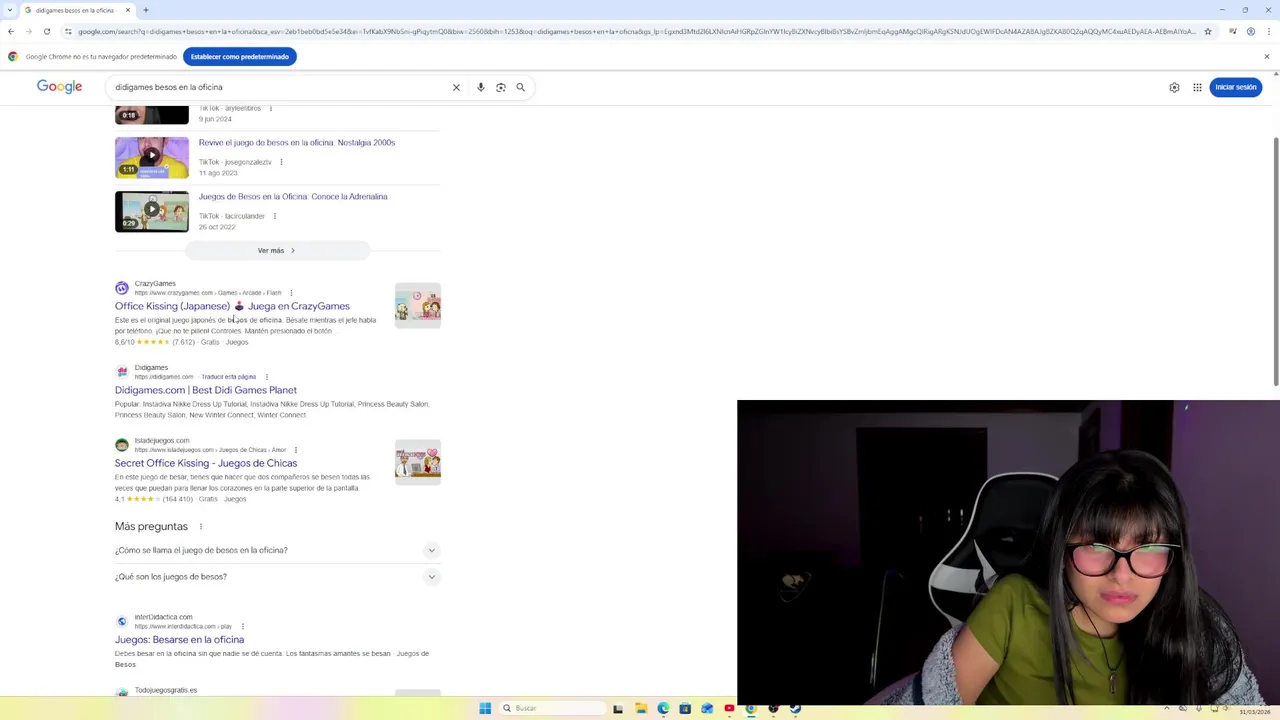Screen dimensions: 1280x720
Task: Open the Google apps grid
Action: (1197, 88)
